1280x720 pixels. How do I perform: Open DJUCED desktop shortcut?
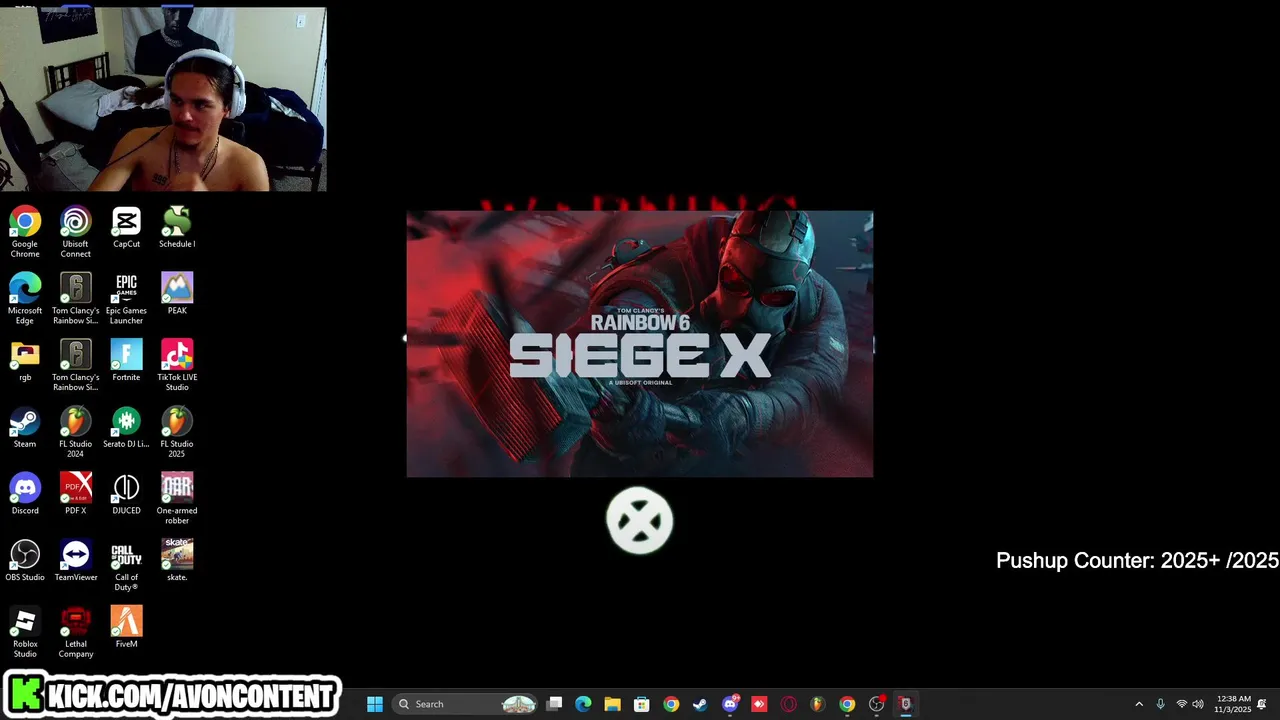click(x=126, y=494)
